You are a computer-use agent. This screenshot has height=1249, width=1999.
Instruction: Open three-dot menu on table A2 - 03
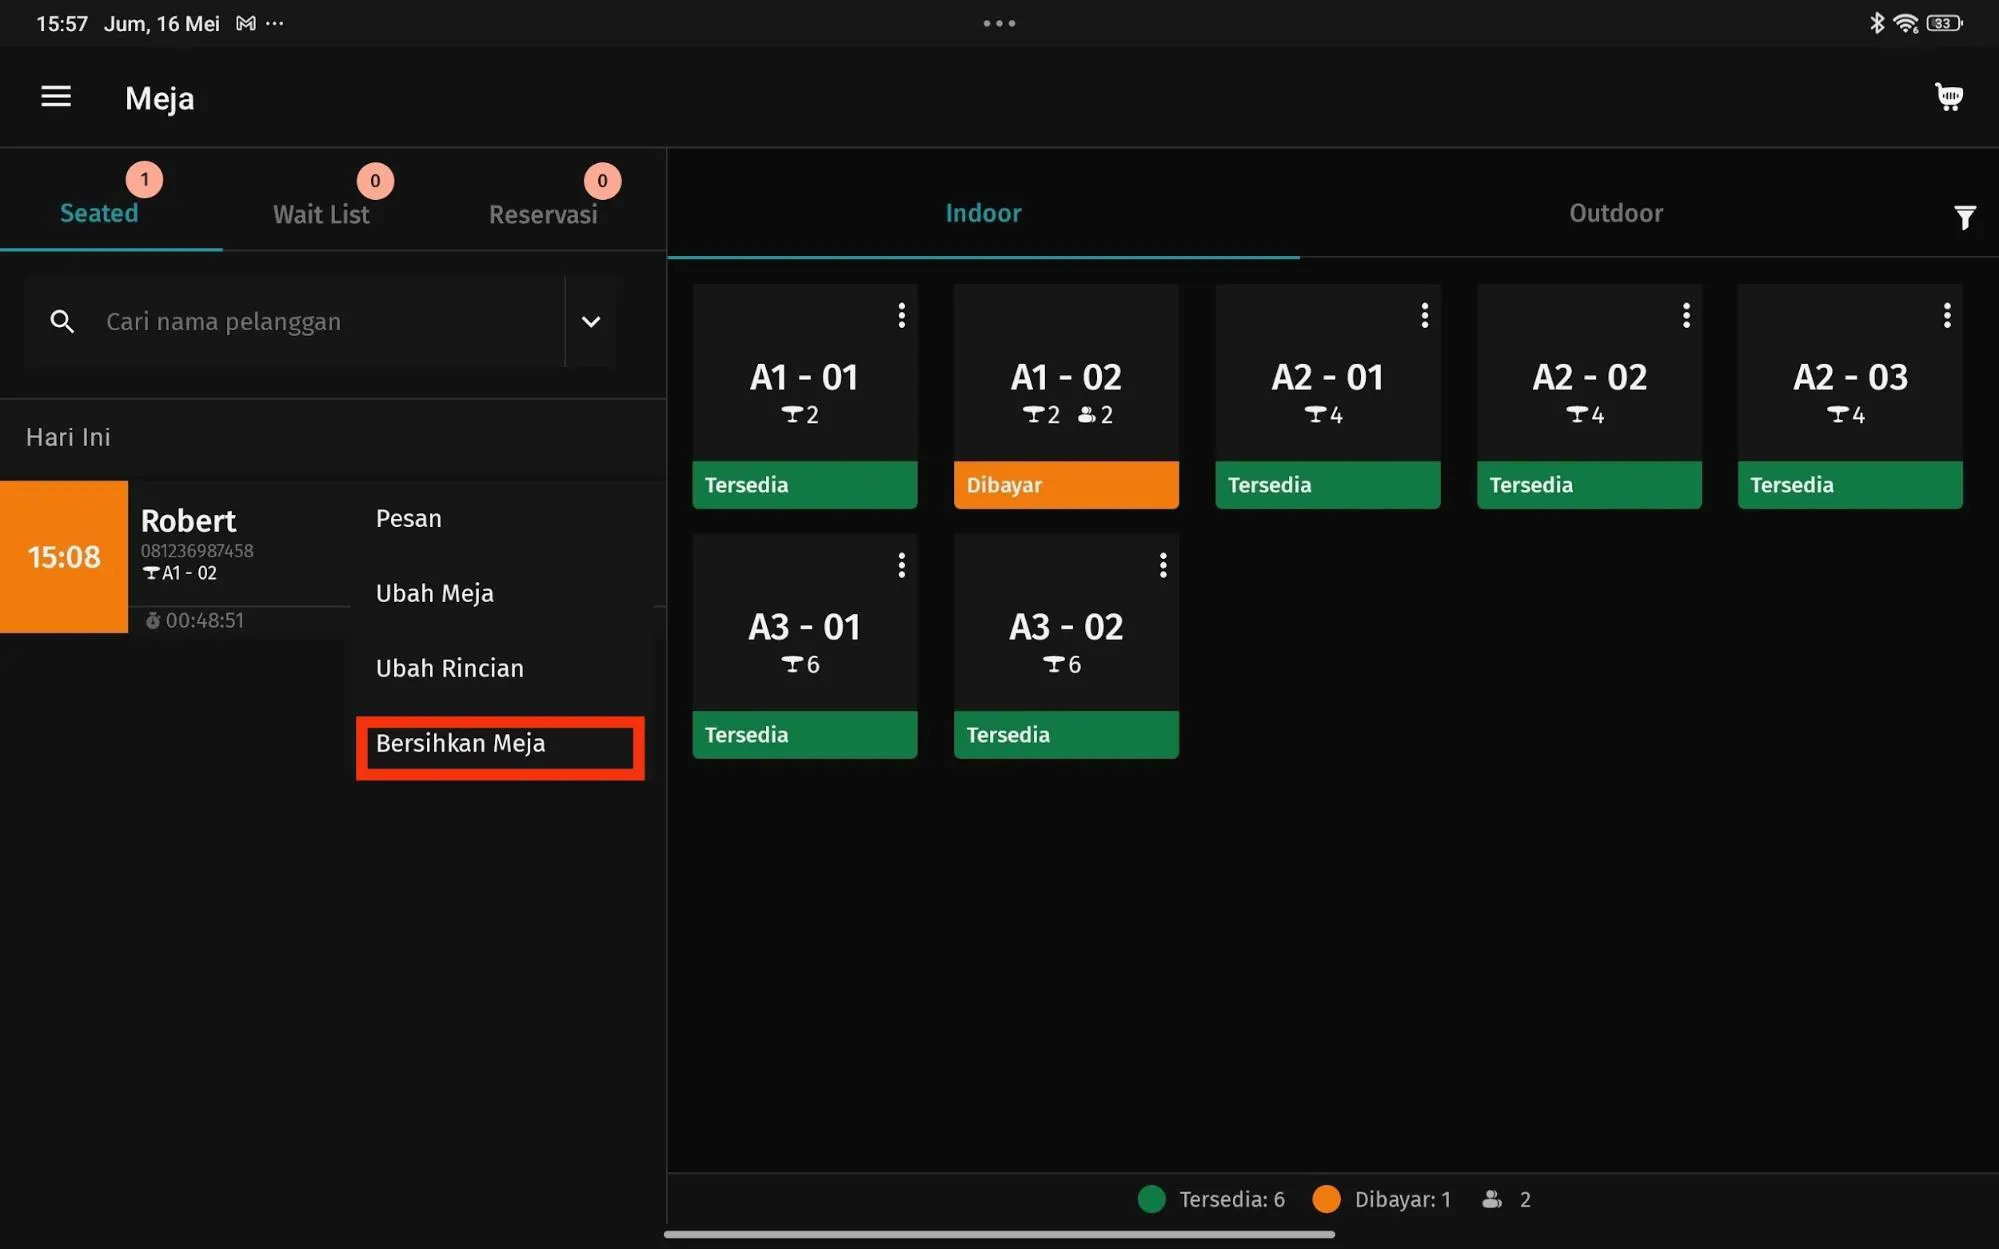click(x=1946, y=316)
